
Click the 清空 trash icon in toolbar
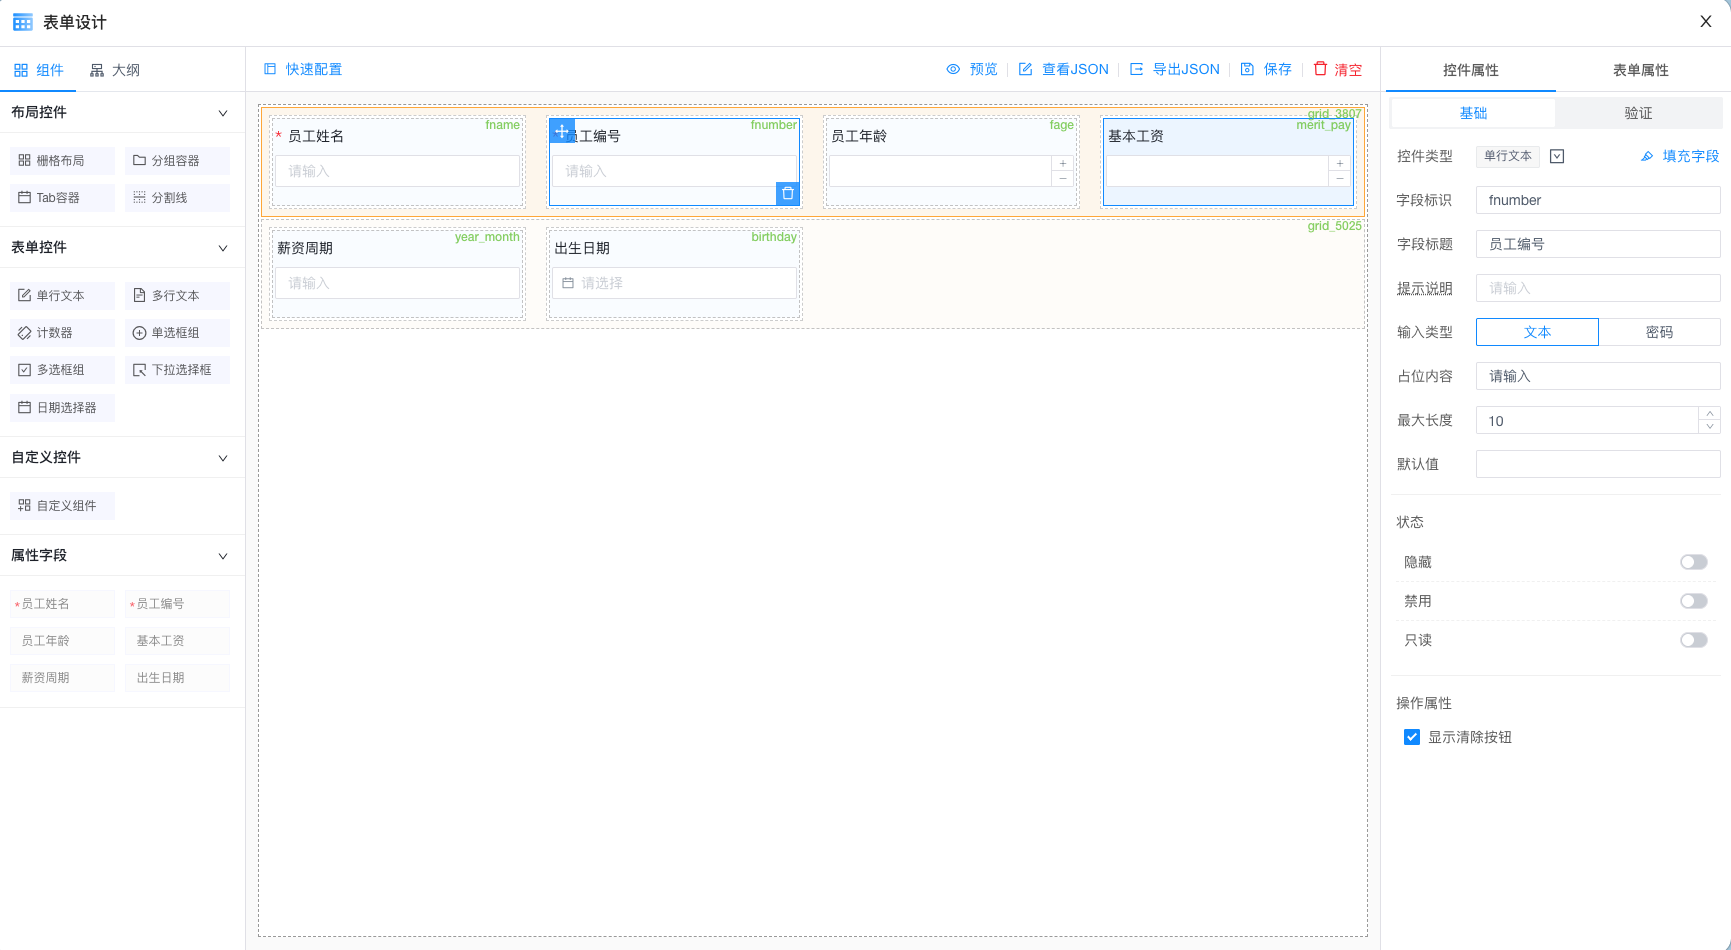1320,69
